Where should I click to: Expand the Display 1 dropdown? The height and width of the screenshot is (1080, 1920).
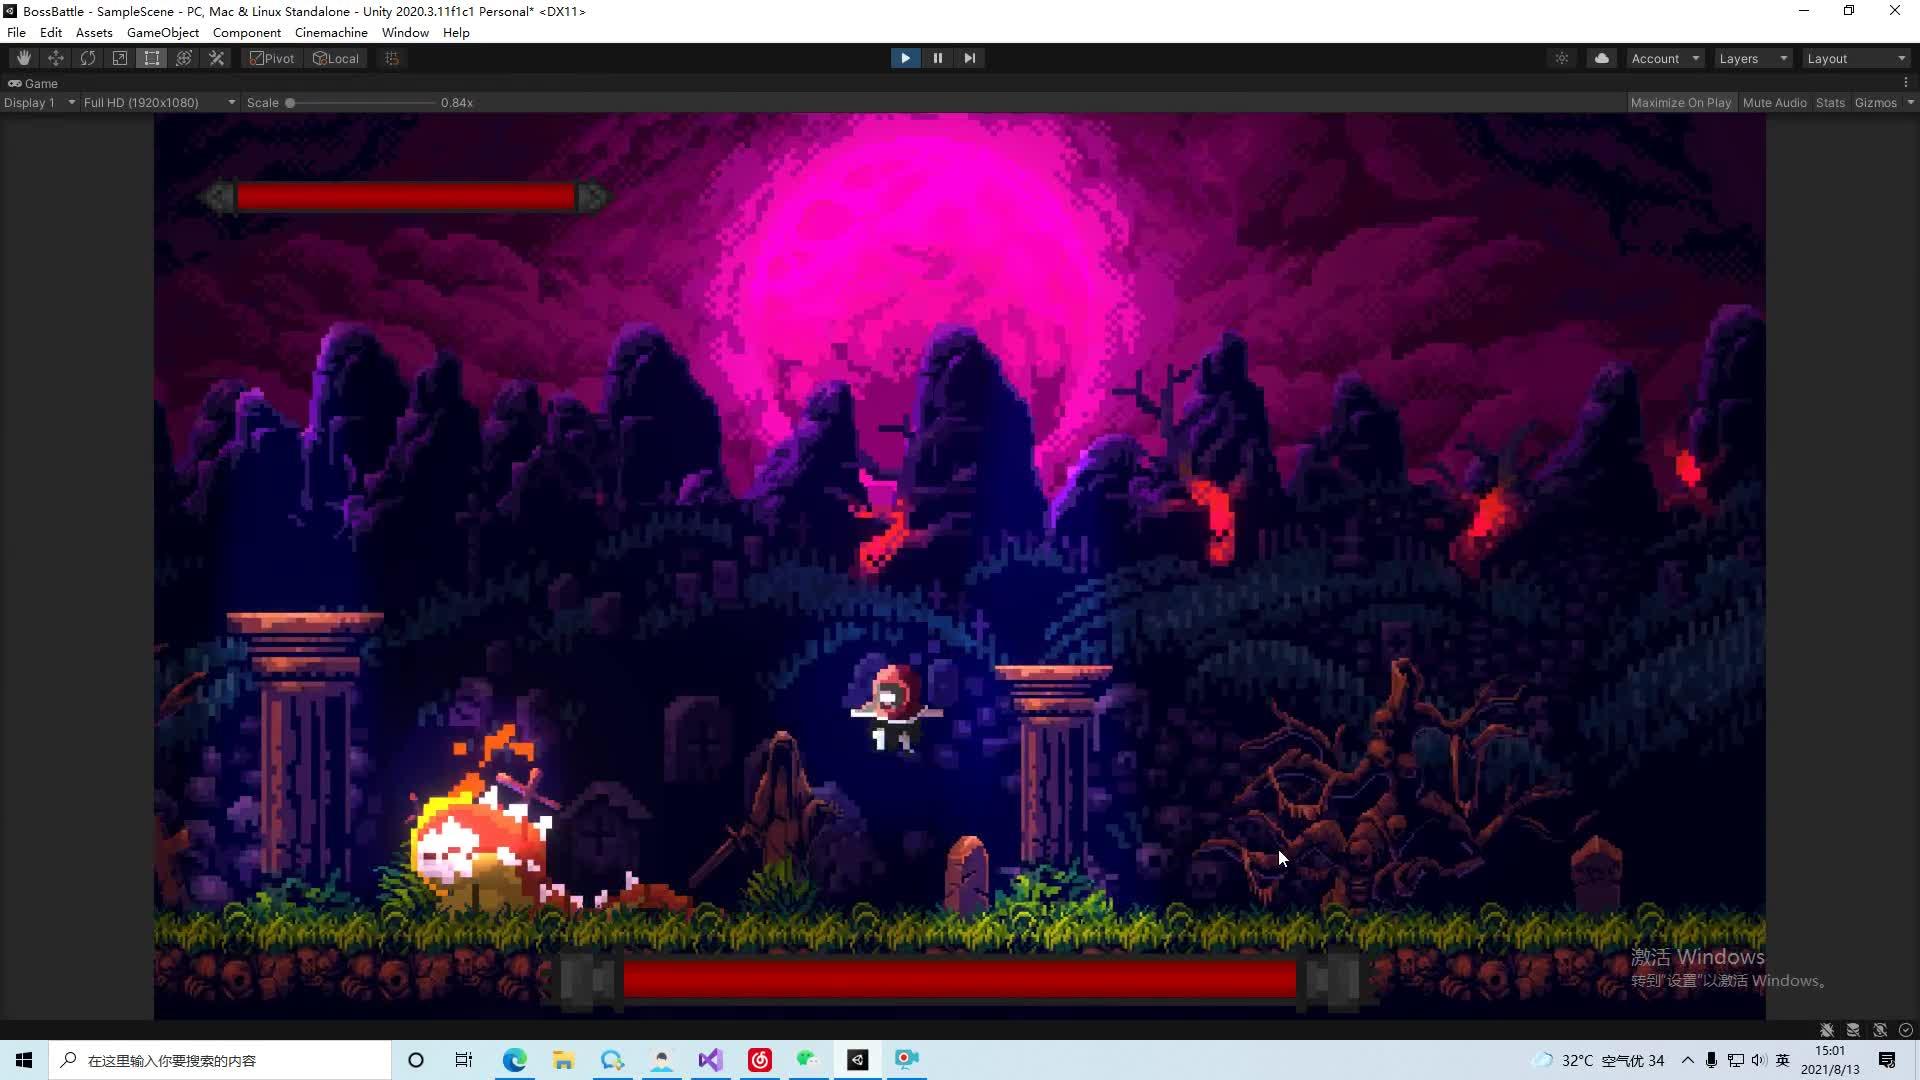click(39, 102)
